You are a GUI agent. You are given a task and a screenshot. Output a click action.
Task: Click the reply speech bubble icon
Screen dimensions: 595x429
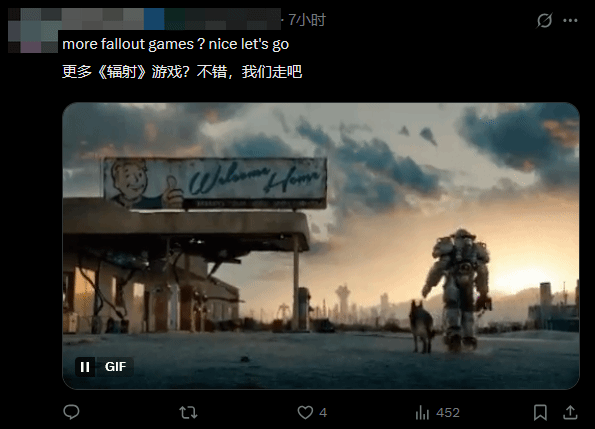click(x=71, y=412)
